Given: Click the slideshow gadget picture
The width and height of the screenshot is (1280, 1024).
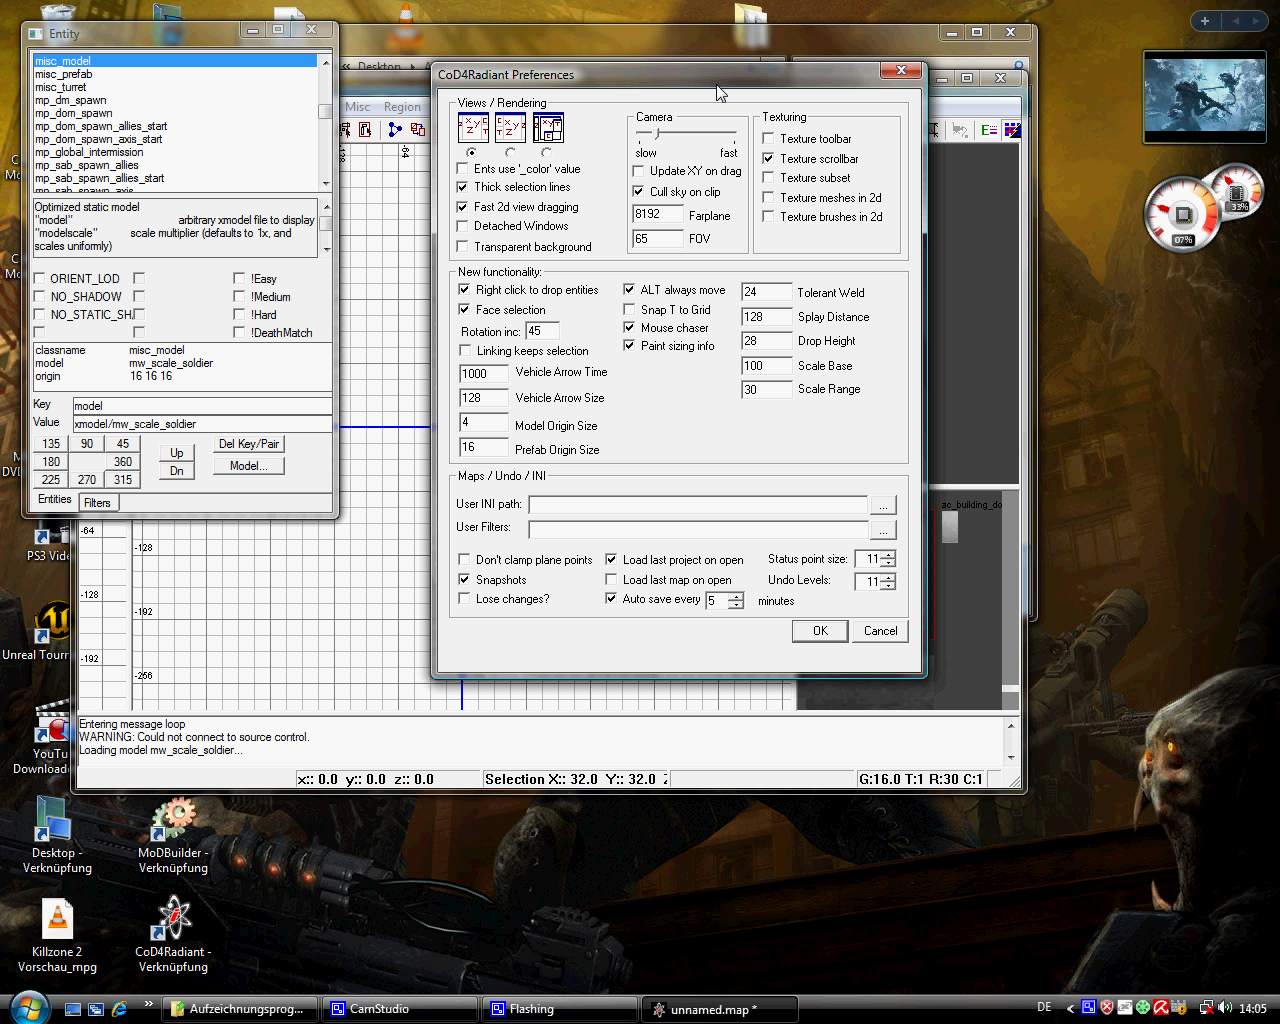Looking at the screenshot, I should coord(1204,98).
